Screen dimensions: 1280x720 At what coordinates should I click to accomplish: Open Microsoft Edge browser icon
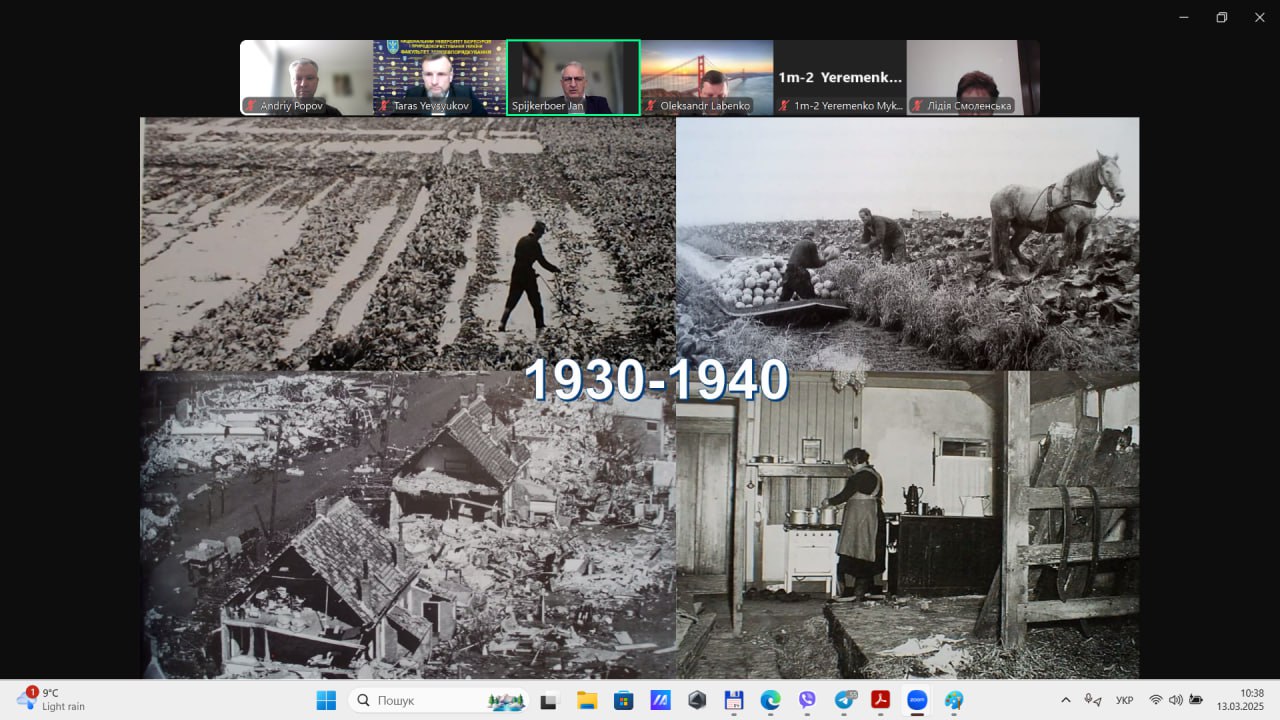tap(770, 700)
